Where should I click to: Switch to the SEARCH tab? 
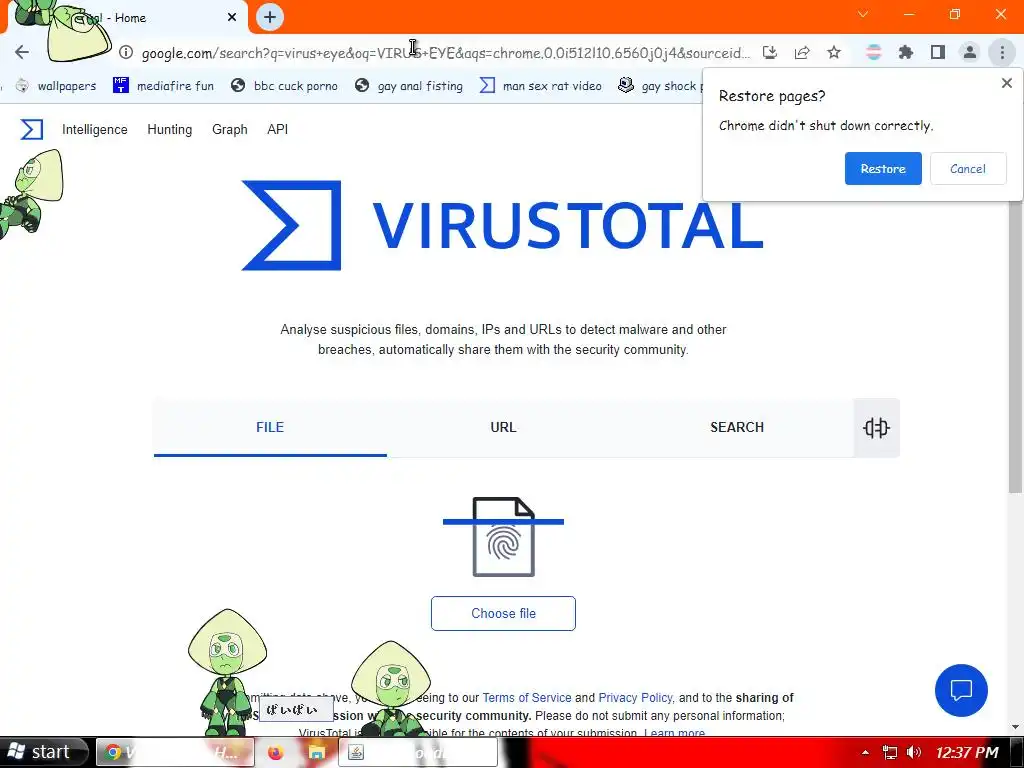[737, 427]
